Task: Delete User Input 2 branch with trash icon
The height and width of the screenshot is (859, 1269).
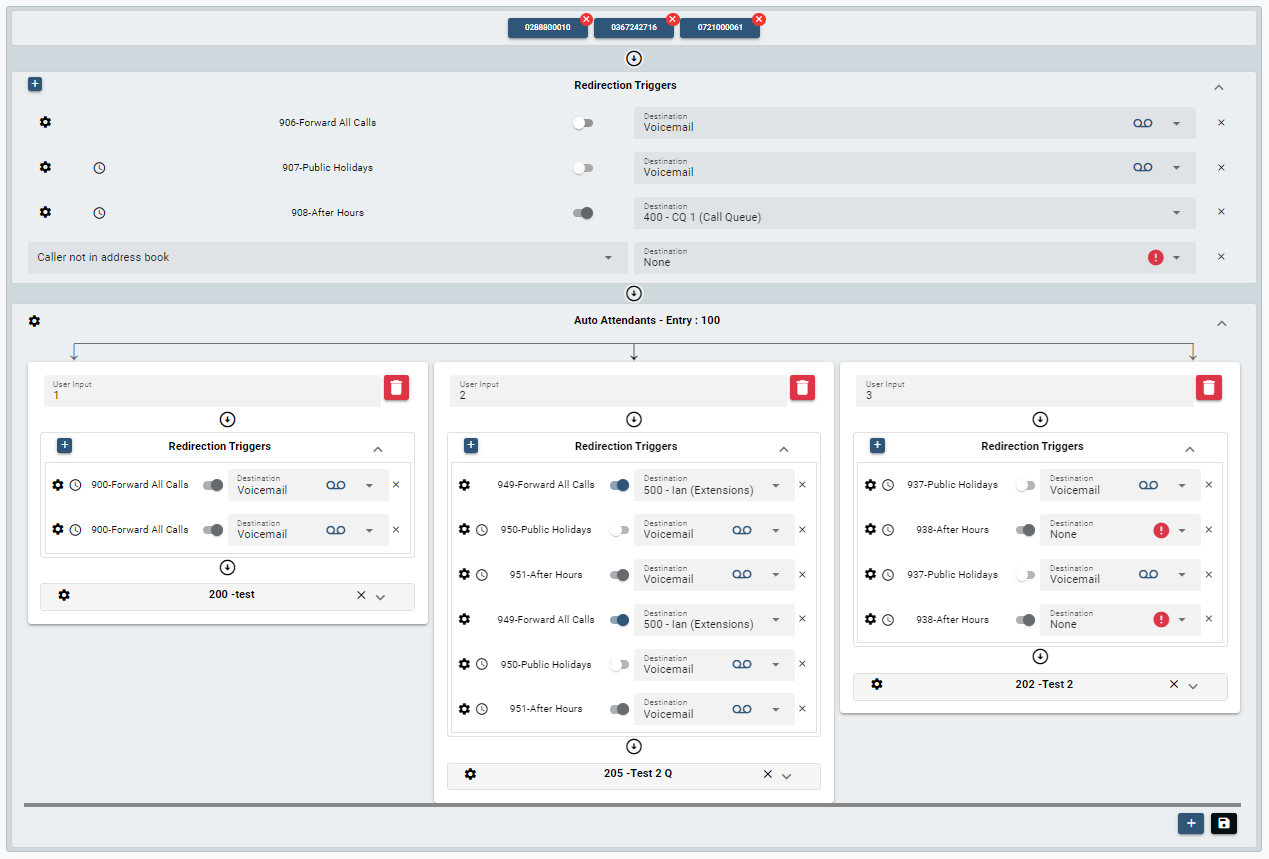Action: pos(803,388)
